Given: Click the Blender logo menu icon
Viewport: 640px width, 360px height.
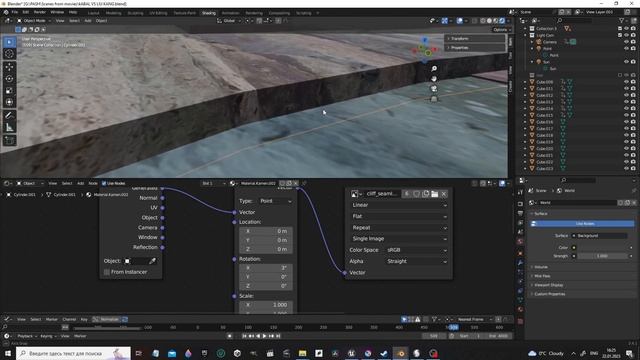Looking at the screenshot, I should click(6, 12).
